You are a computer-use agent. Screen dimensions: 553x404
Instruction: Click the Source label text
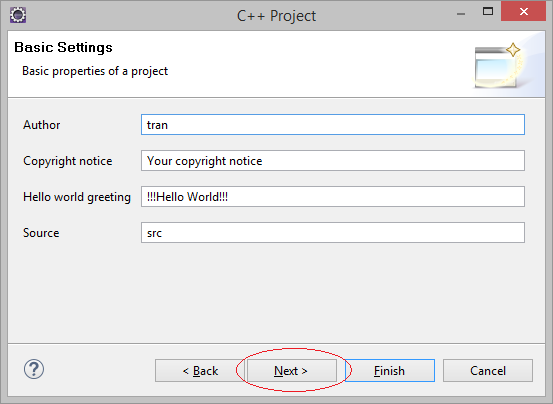(x=41, y=233)
